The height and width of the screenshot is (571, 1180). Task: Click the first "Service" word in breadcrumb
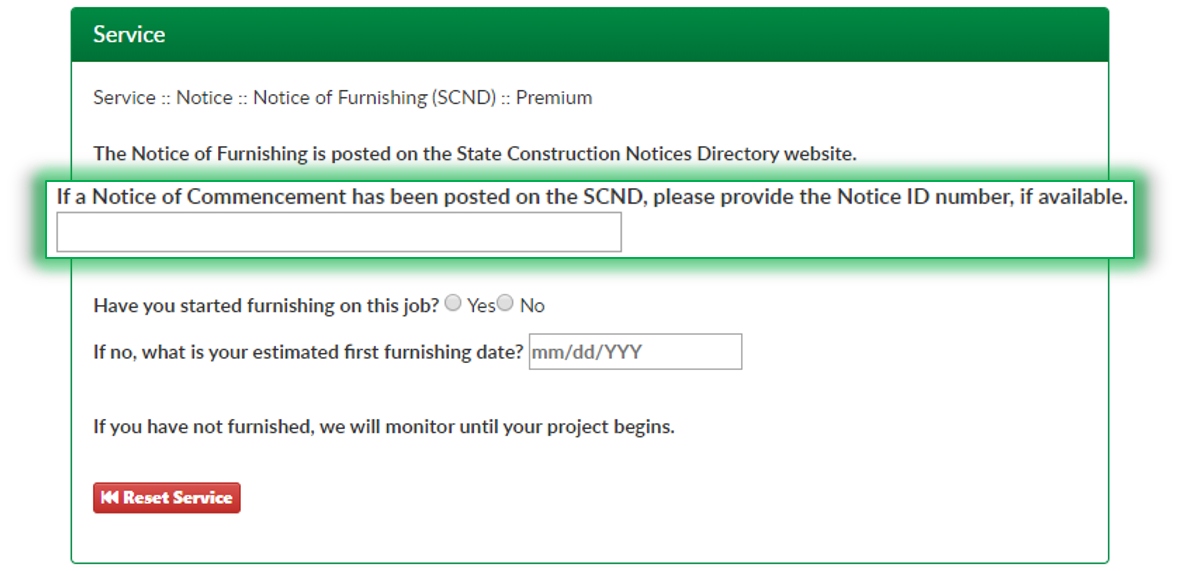[x=124, y=98]
